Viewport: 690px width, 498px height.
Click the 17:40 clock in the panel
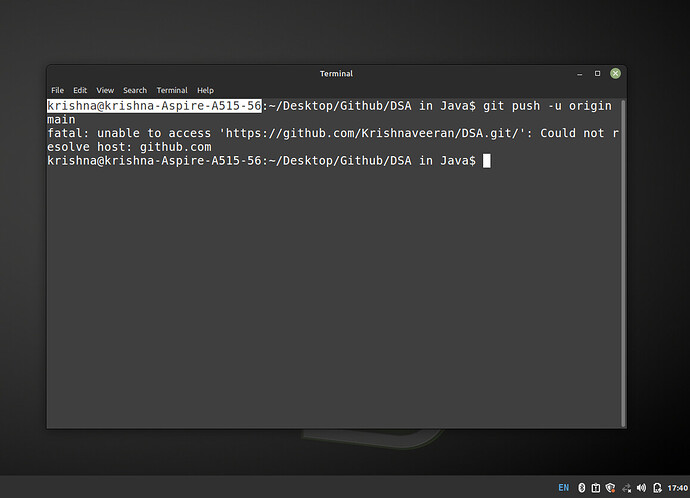click(677, 487)
